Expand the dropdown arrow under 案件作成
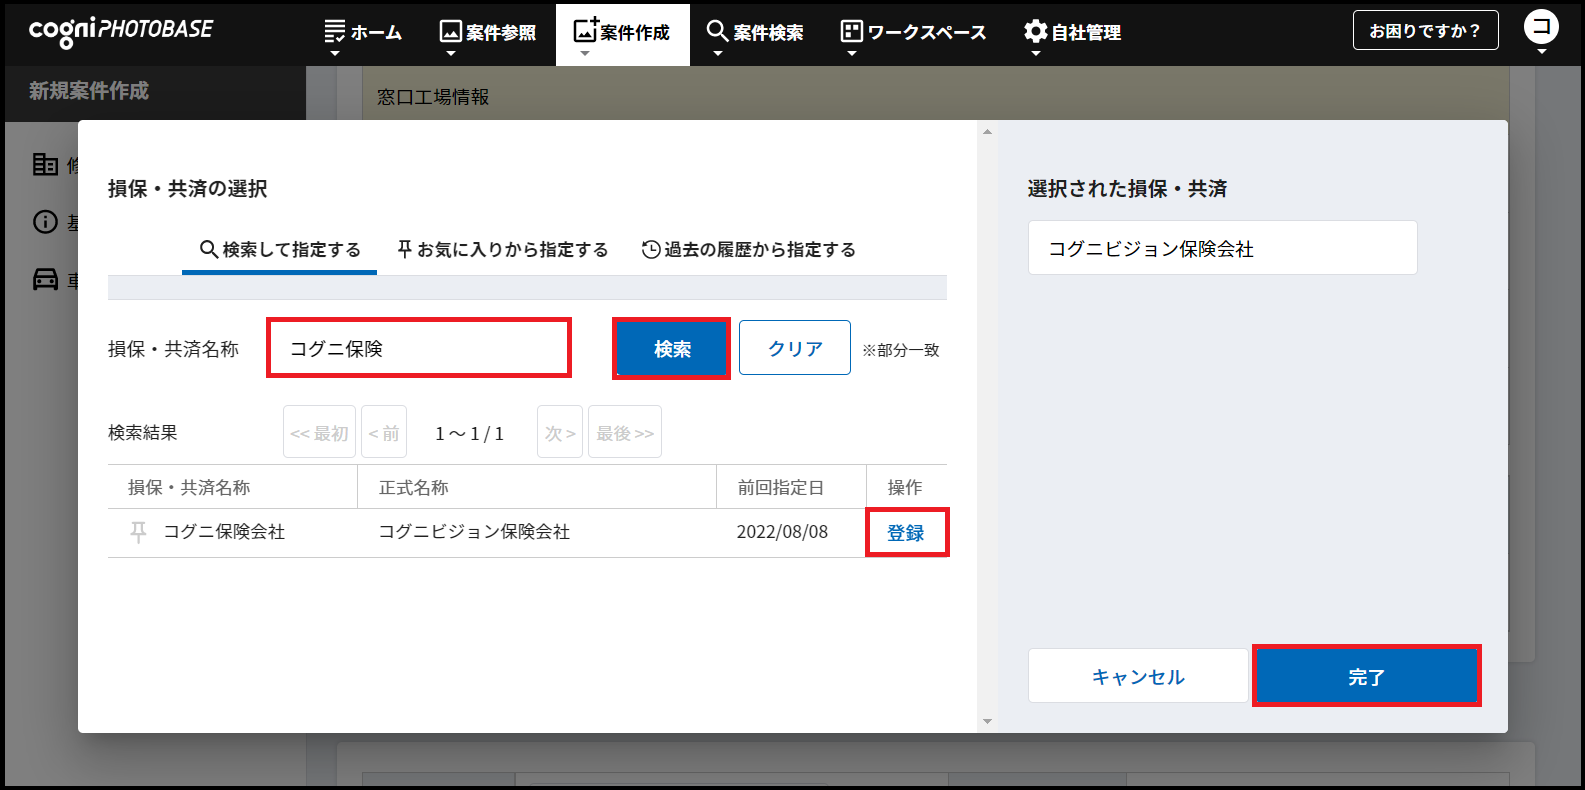The width and height of the screenshot is (1585, 790). coord(585,54)
